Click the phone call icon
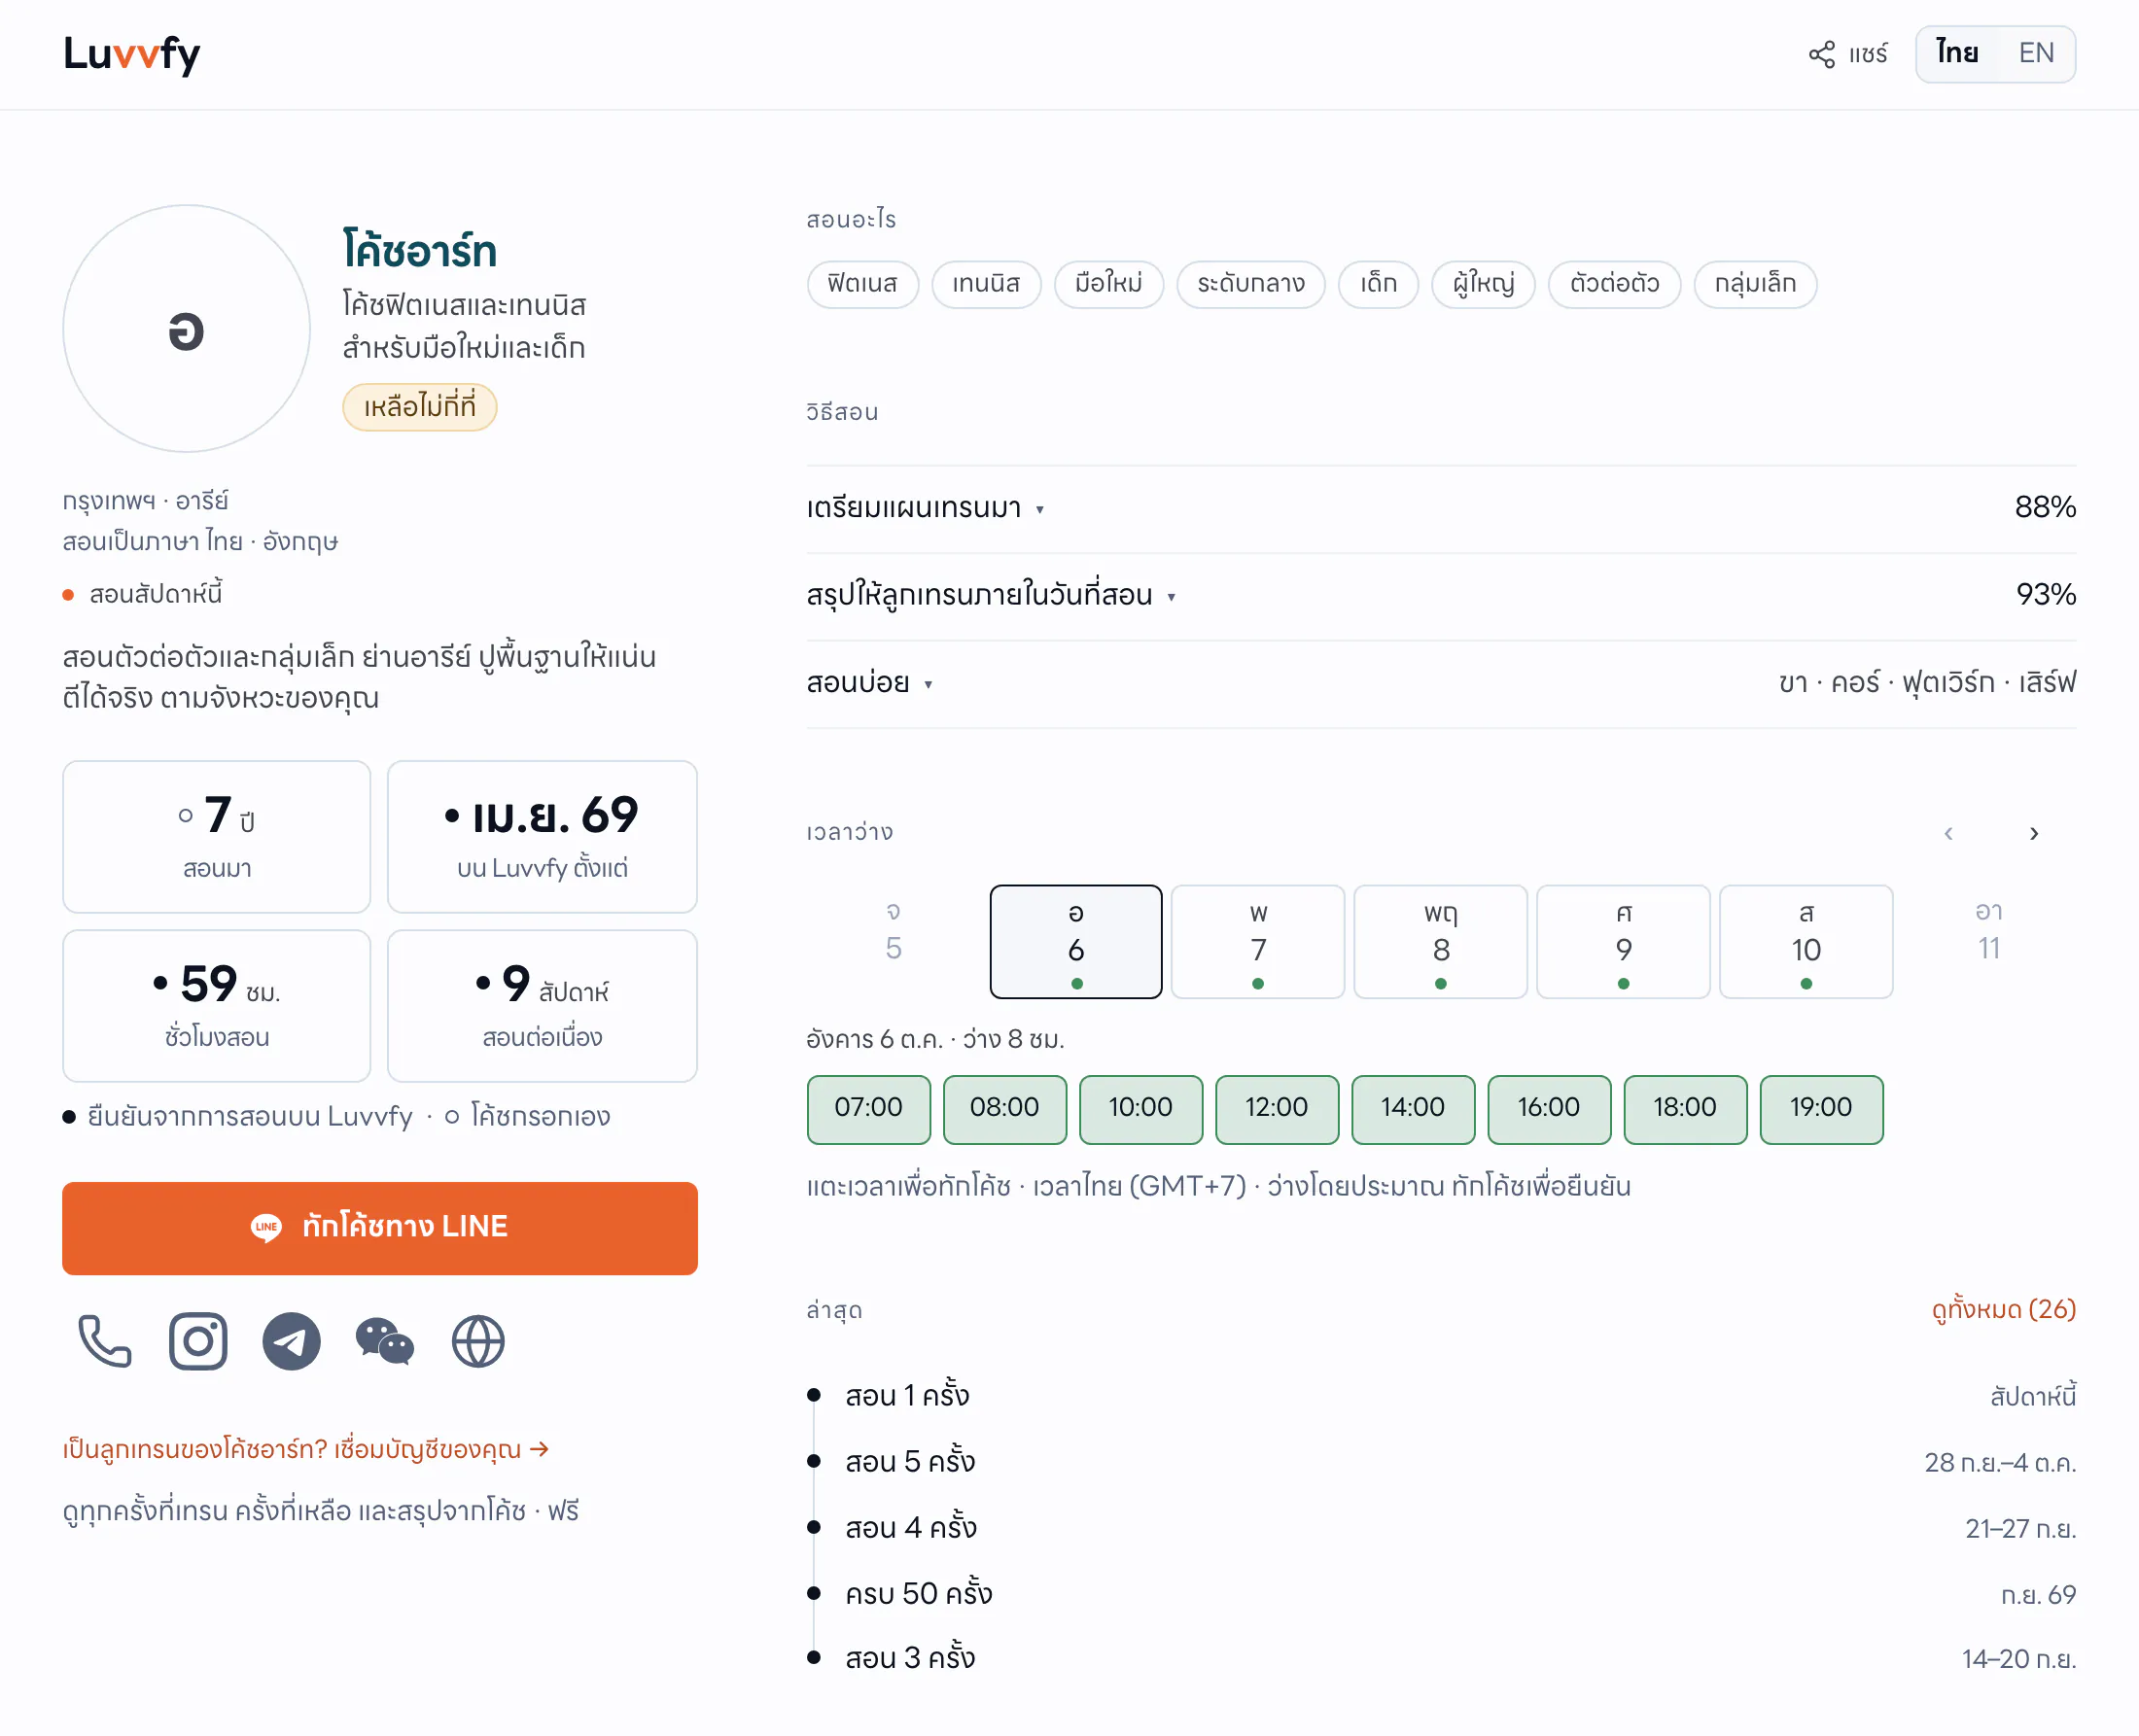2139x1736 pixels. click(105, 1341)
